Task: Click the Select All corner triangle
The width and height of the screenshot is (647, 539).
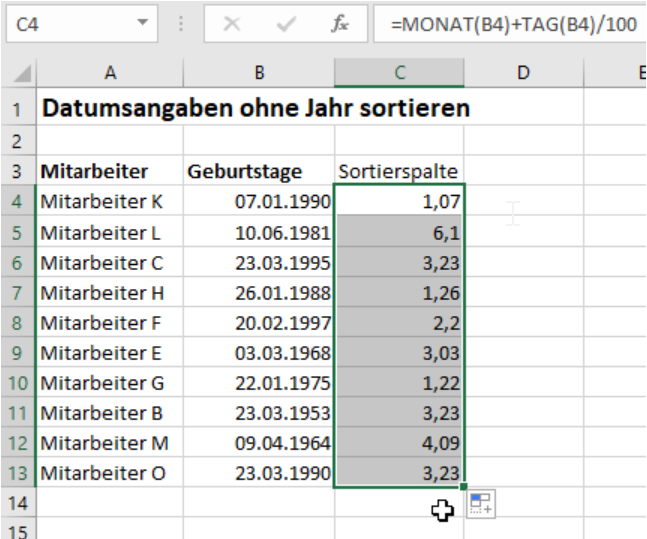Action: point(21,74)
